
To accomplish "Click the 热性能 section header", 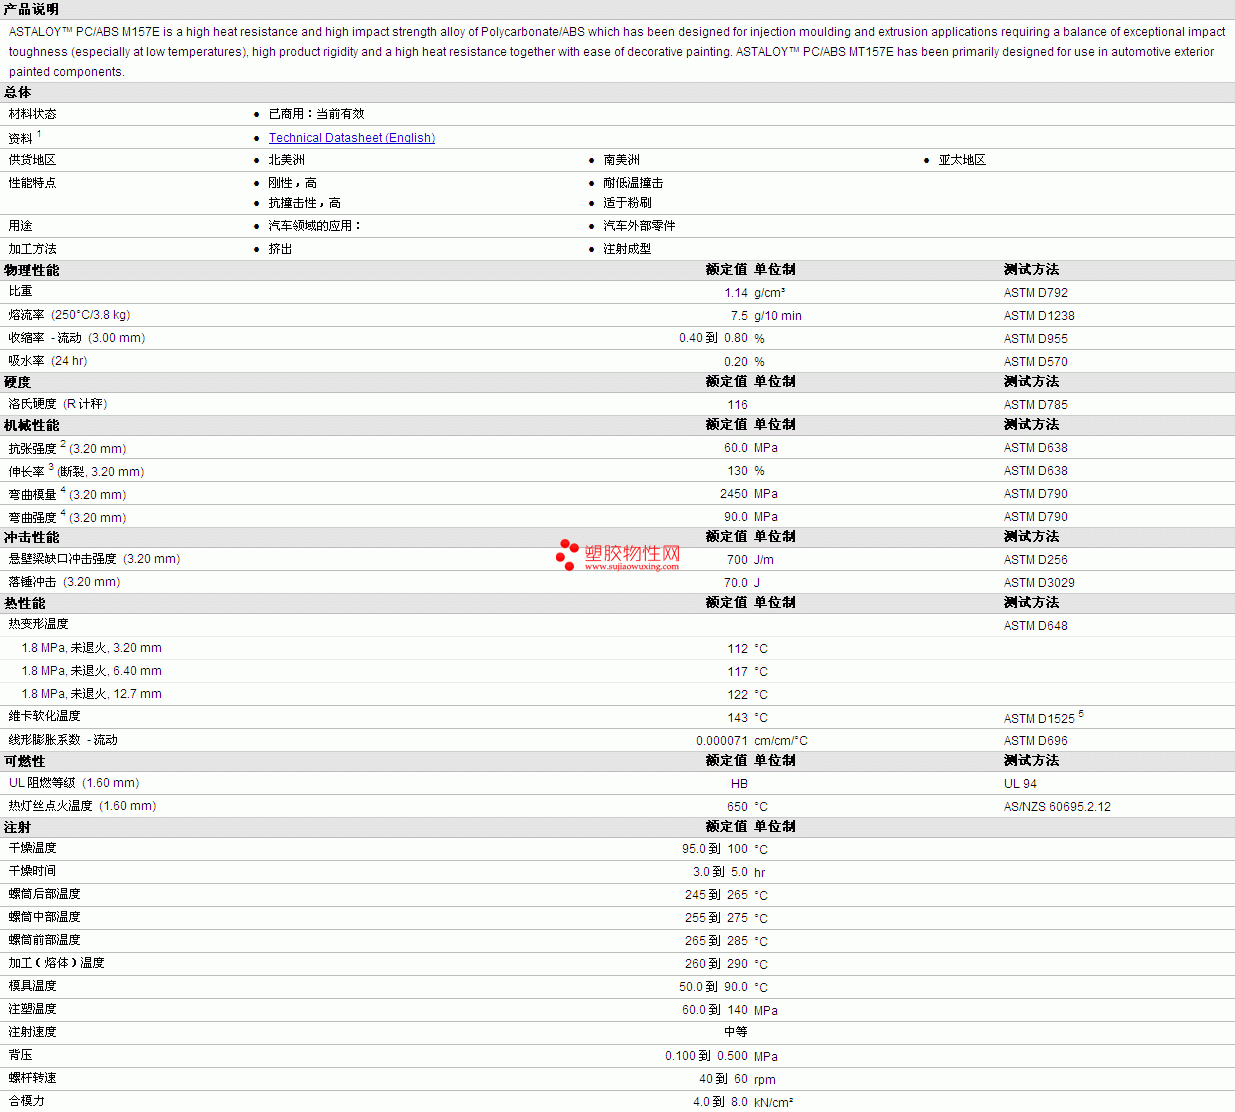I will (25, 604).
